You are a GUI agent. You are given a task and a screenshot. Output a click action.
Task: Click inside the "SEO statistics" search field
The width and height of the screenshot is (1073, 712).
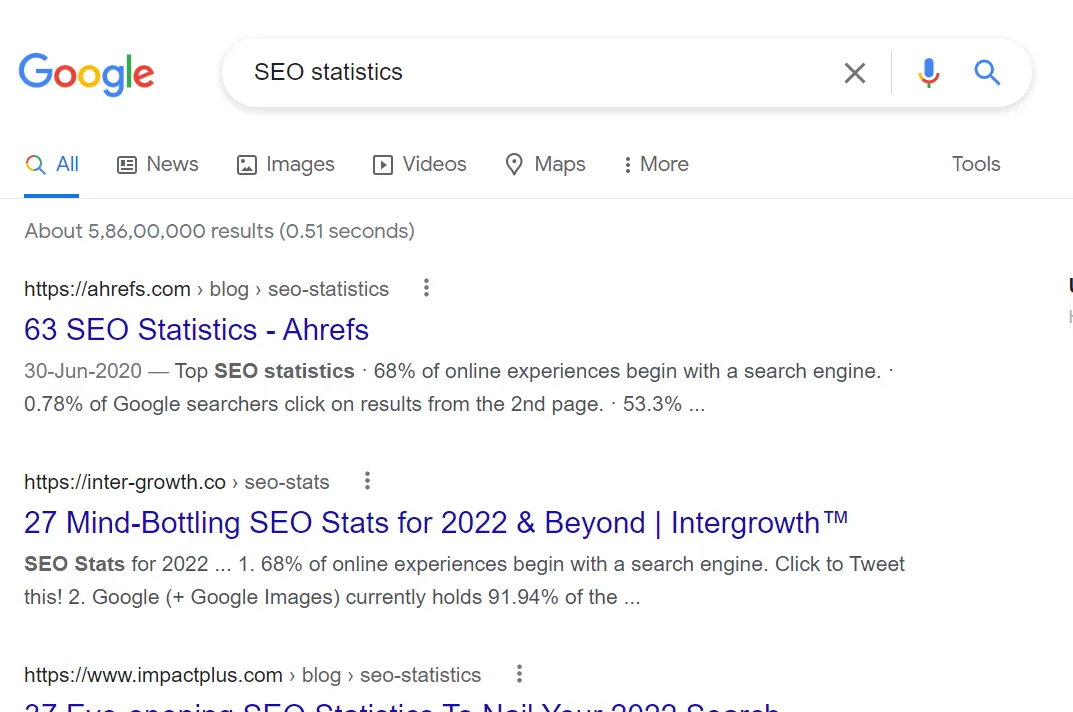[540, 73]
